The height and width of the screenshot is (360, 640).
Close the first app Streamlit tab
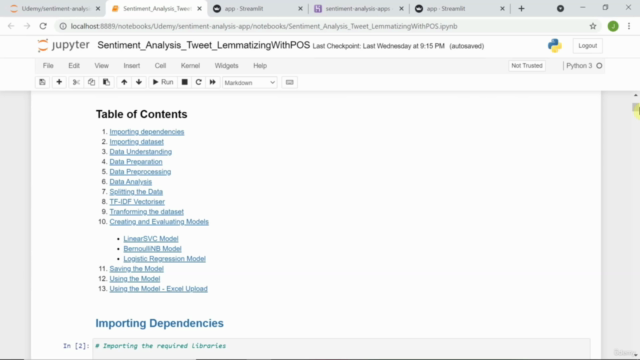click(x=300, y=9)
